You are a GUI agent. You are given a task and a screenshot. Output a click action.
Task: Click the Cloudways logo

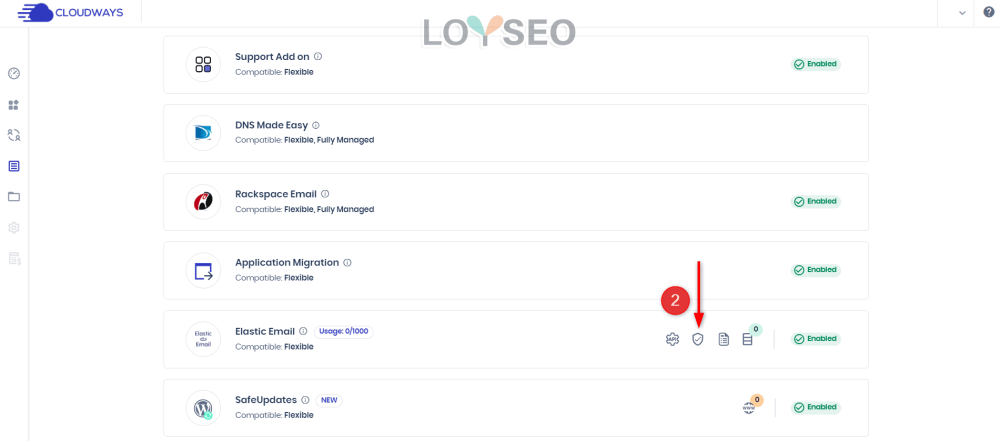[70, 12]
